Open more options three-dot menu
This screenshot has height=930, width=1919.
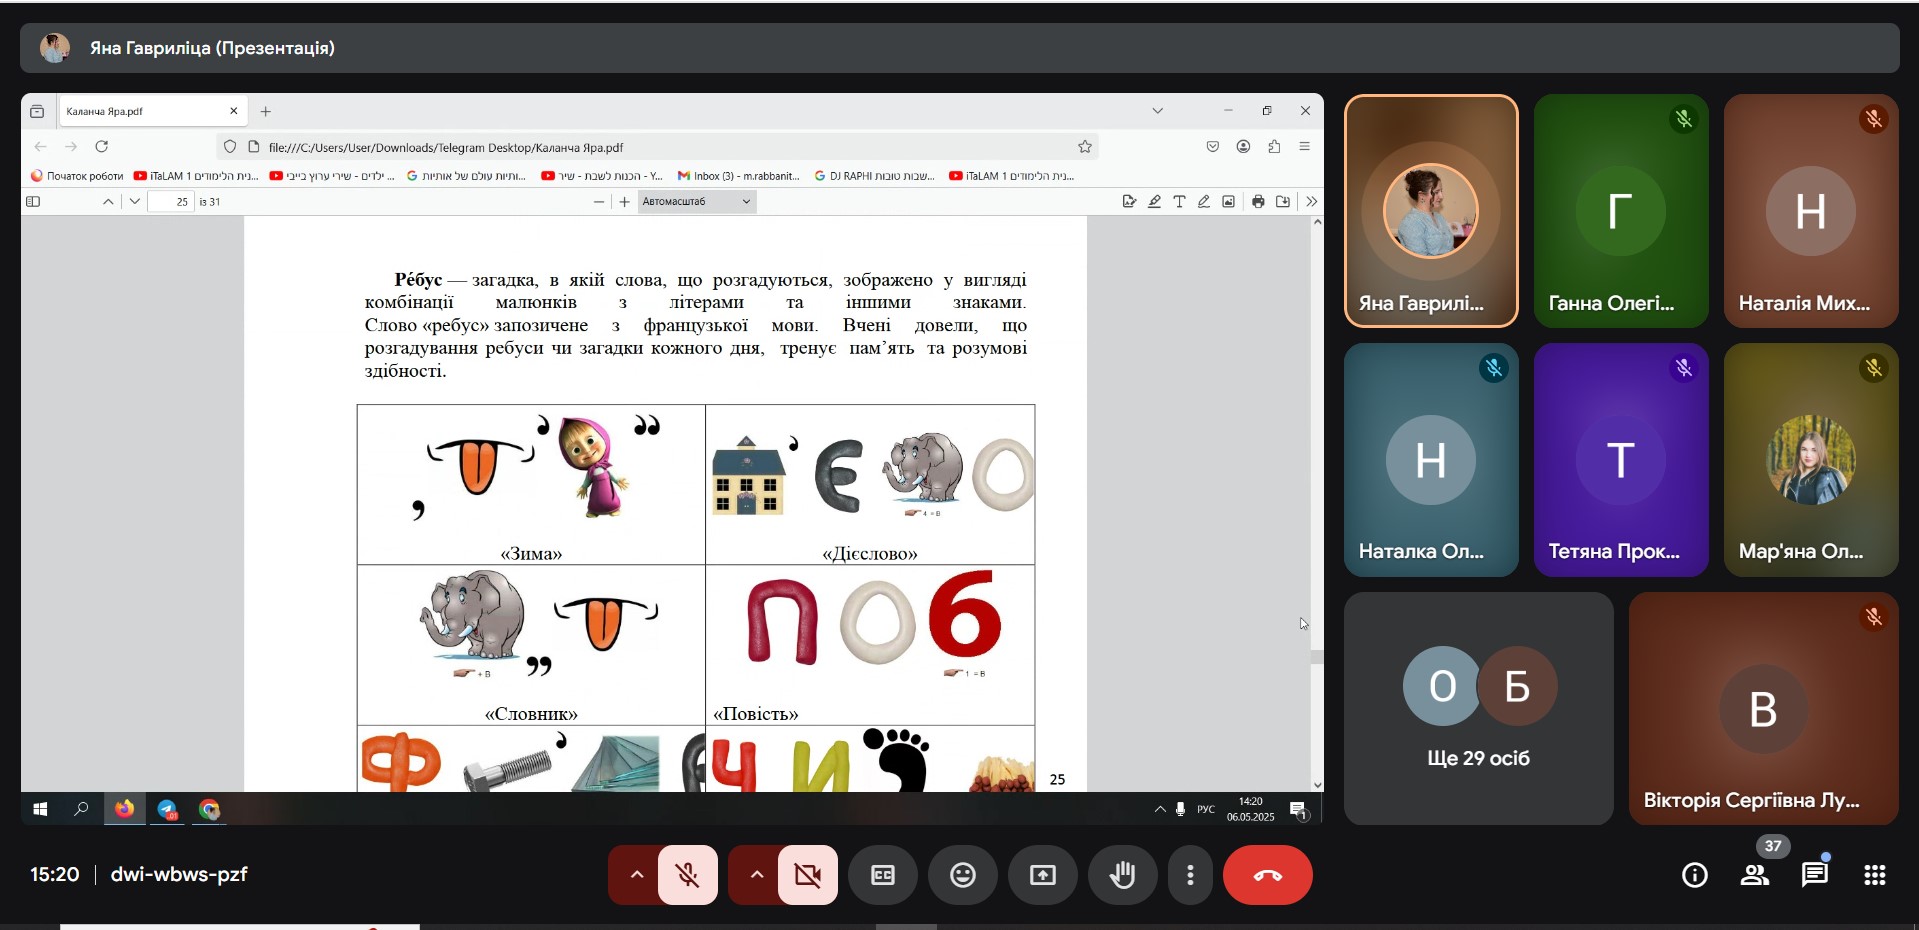tap(1190, 875)
